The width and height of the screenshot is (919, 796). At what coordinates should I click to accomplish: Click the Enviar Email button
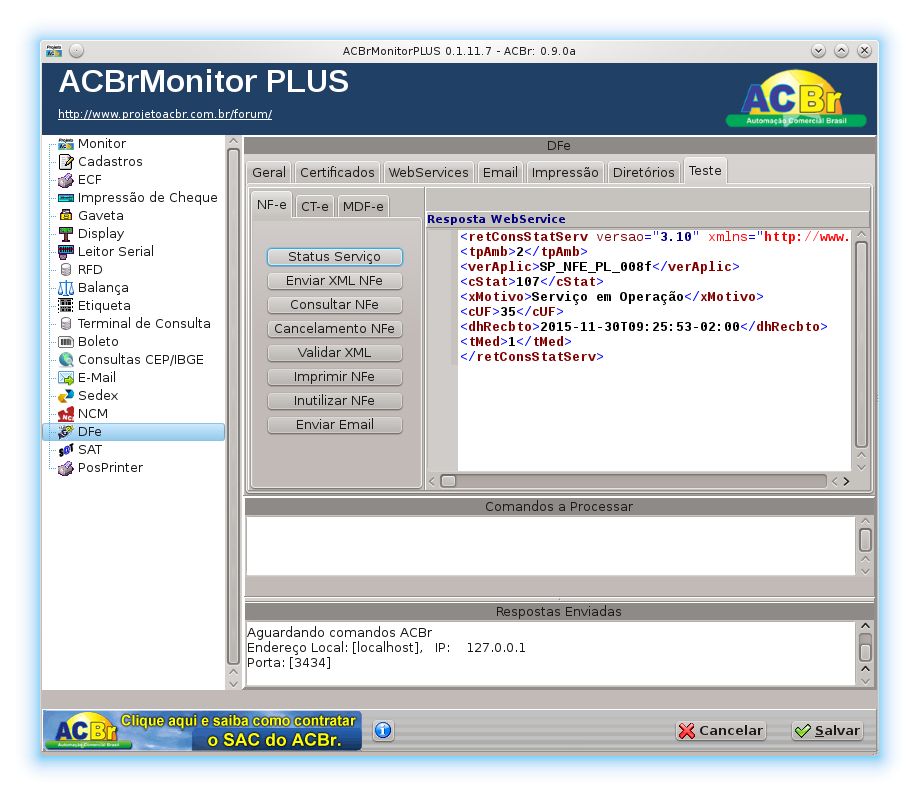(x=335, y=425)
